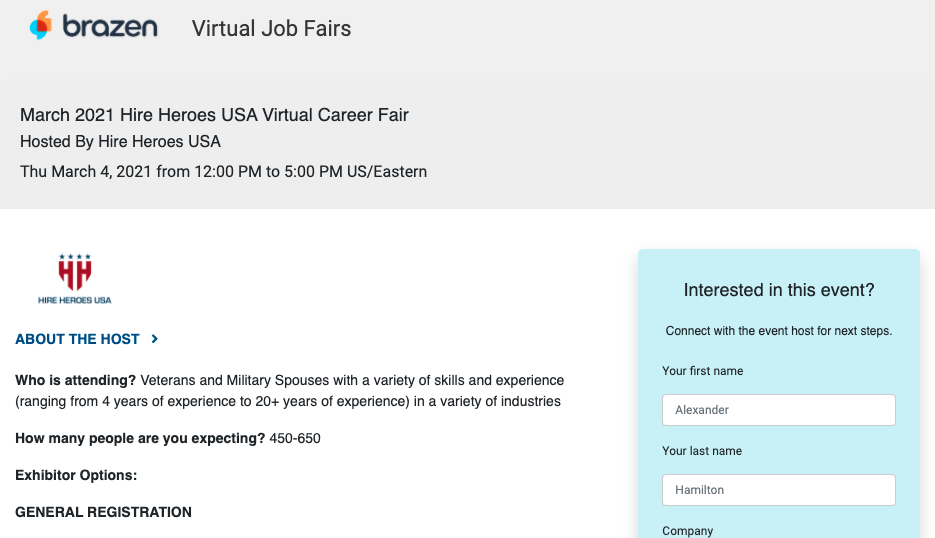Click the brazen wordmark in header

click(110, 27)
